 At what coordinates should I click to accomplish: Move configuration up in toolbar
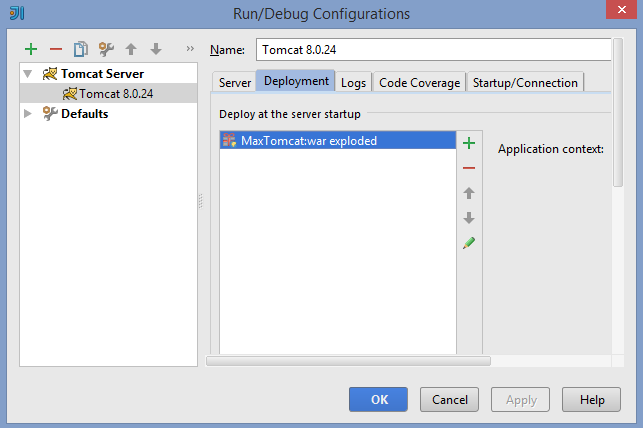pos(131,49)
